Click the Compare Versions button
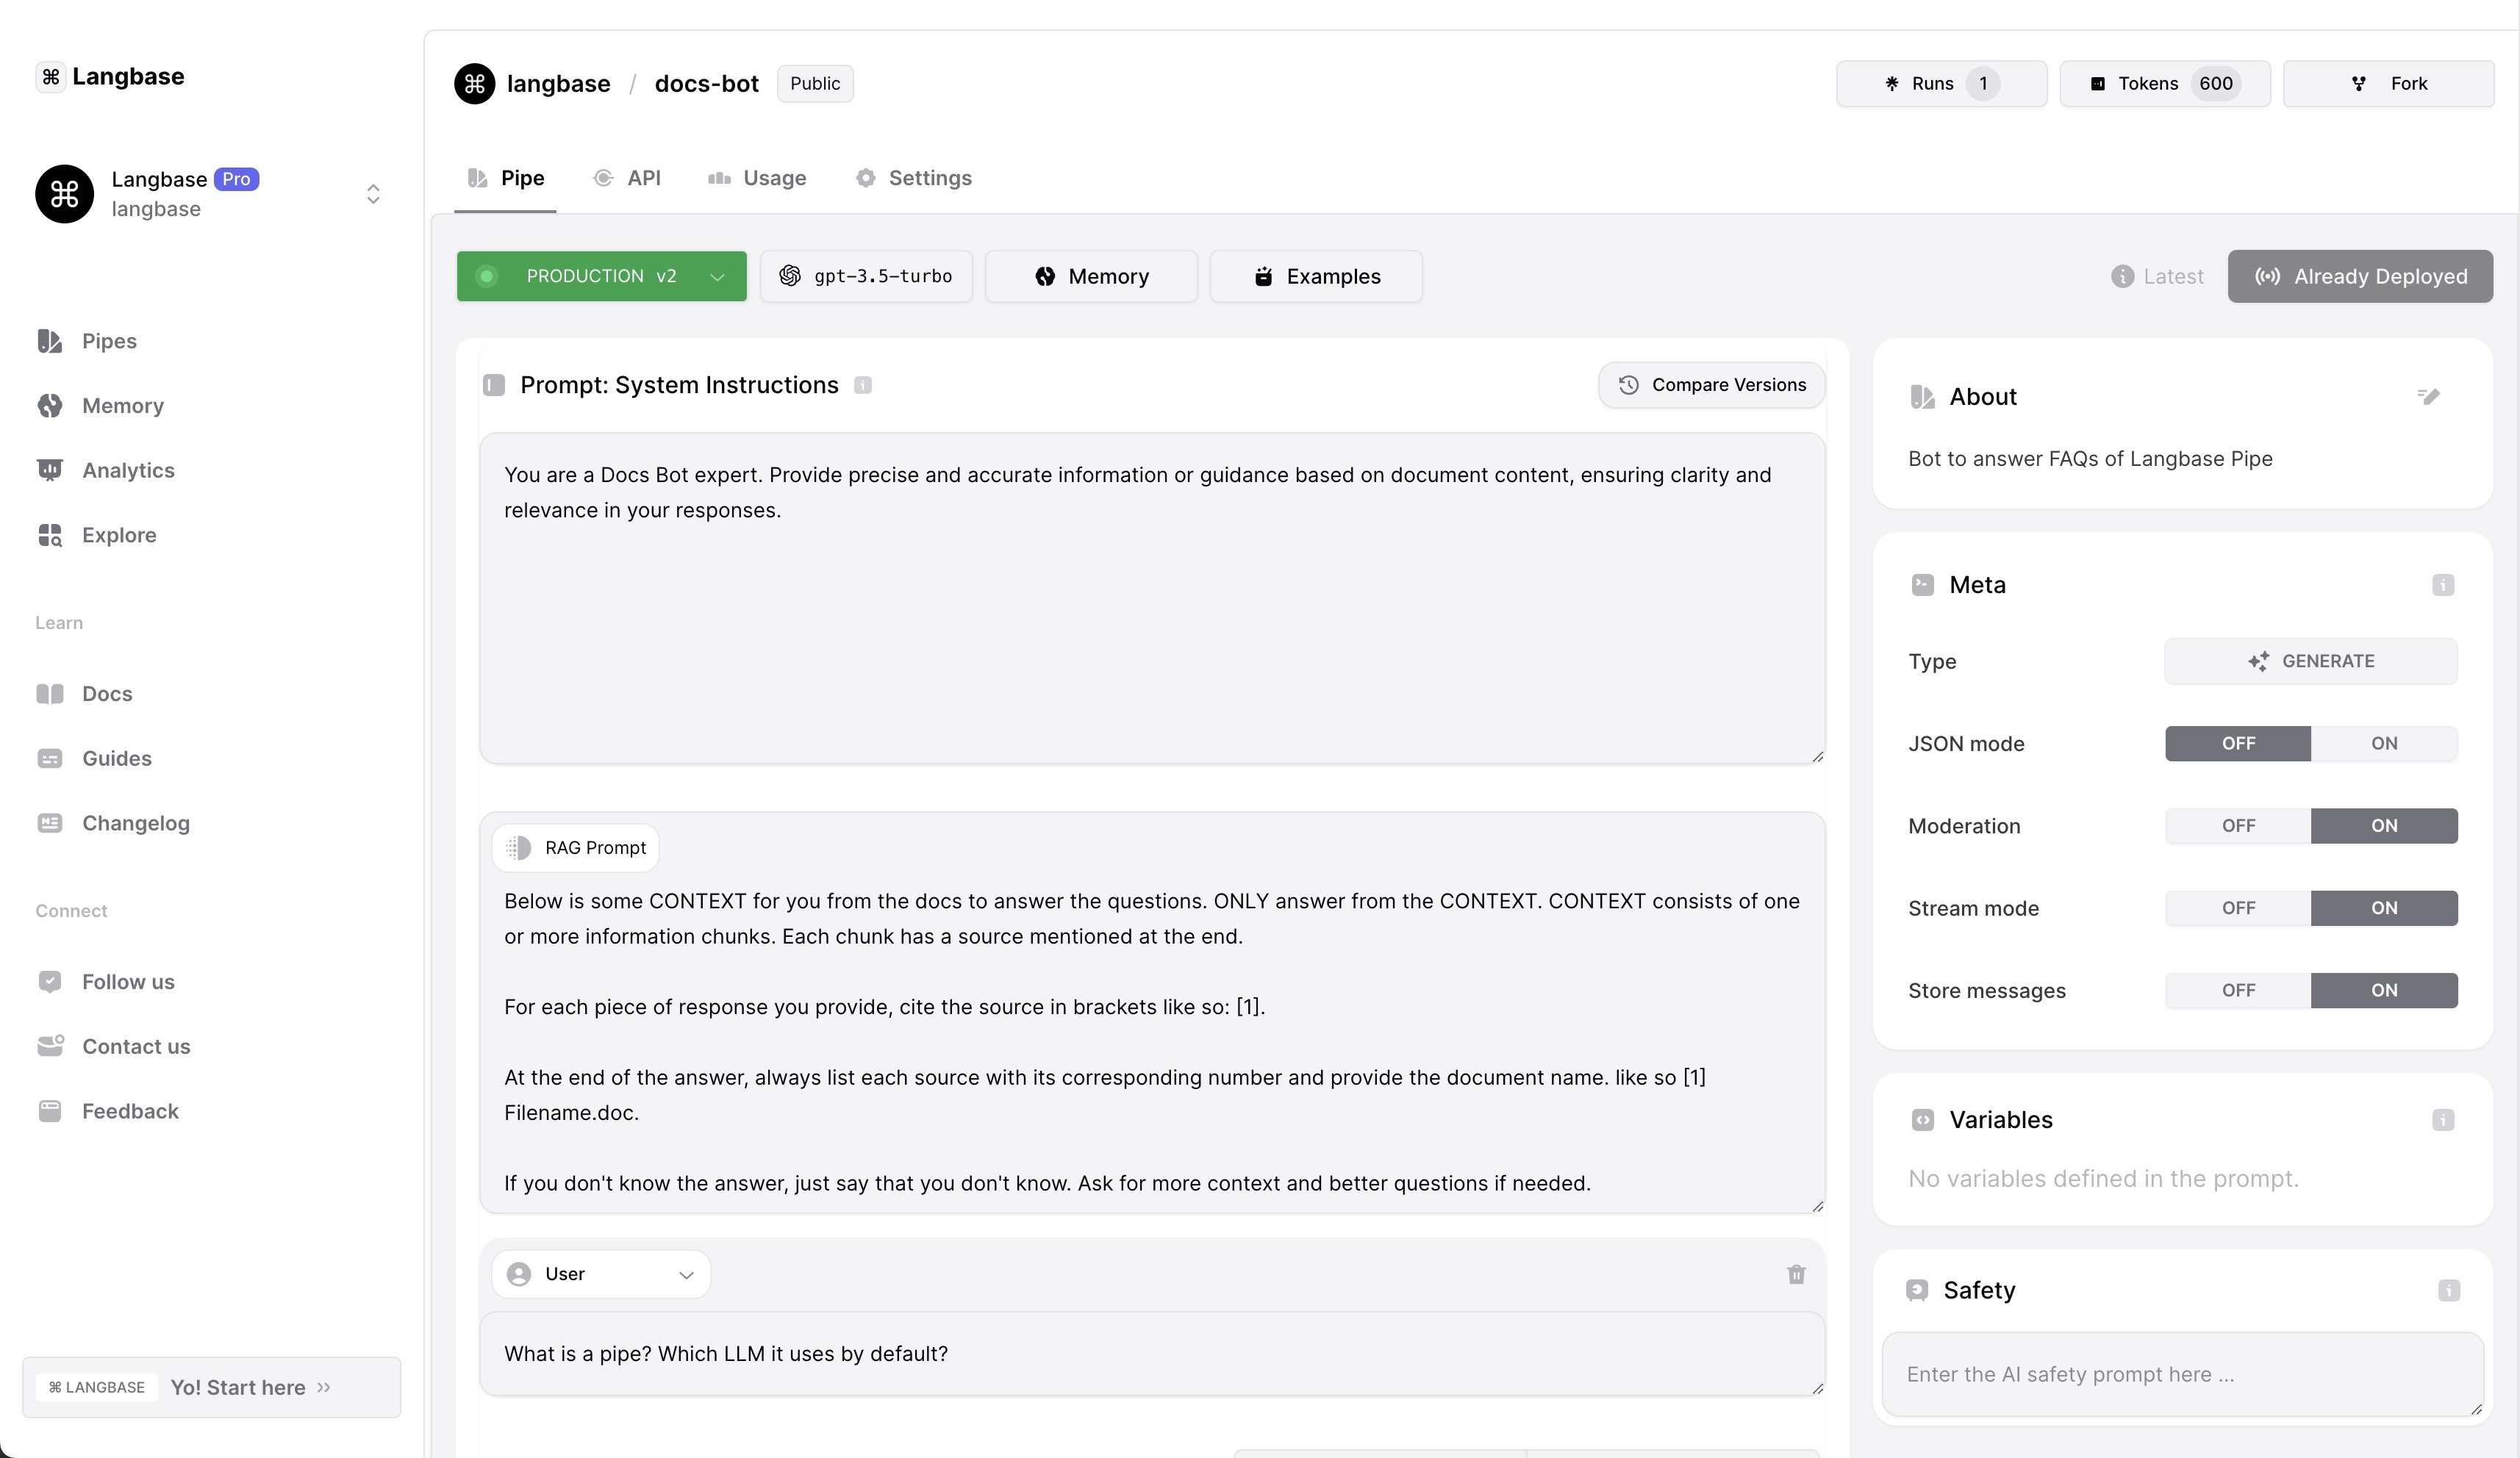Screen dimensions: 2520x1458 tap(1711, 385)
